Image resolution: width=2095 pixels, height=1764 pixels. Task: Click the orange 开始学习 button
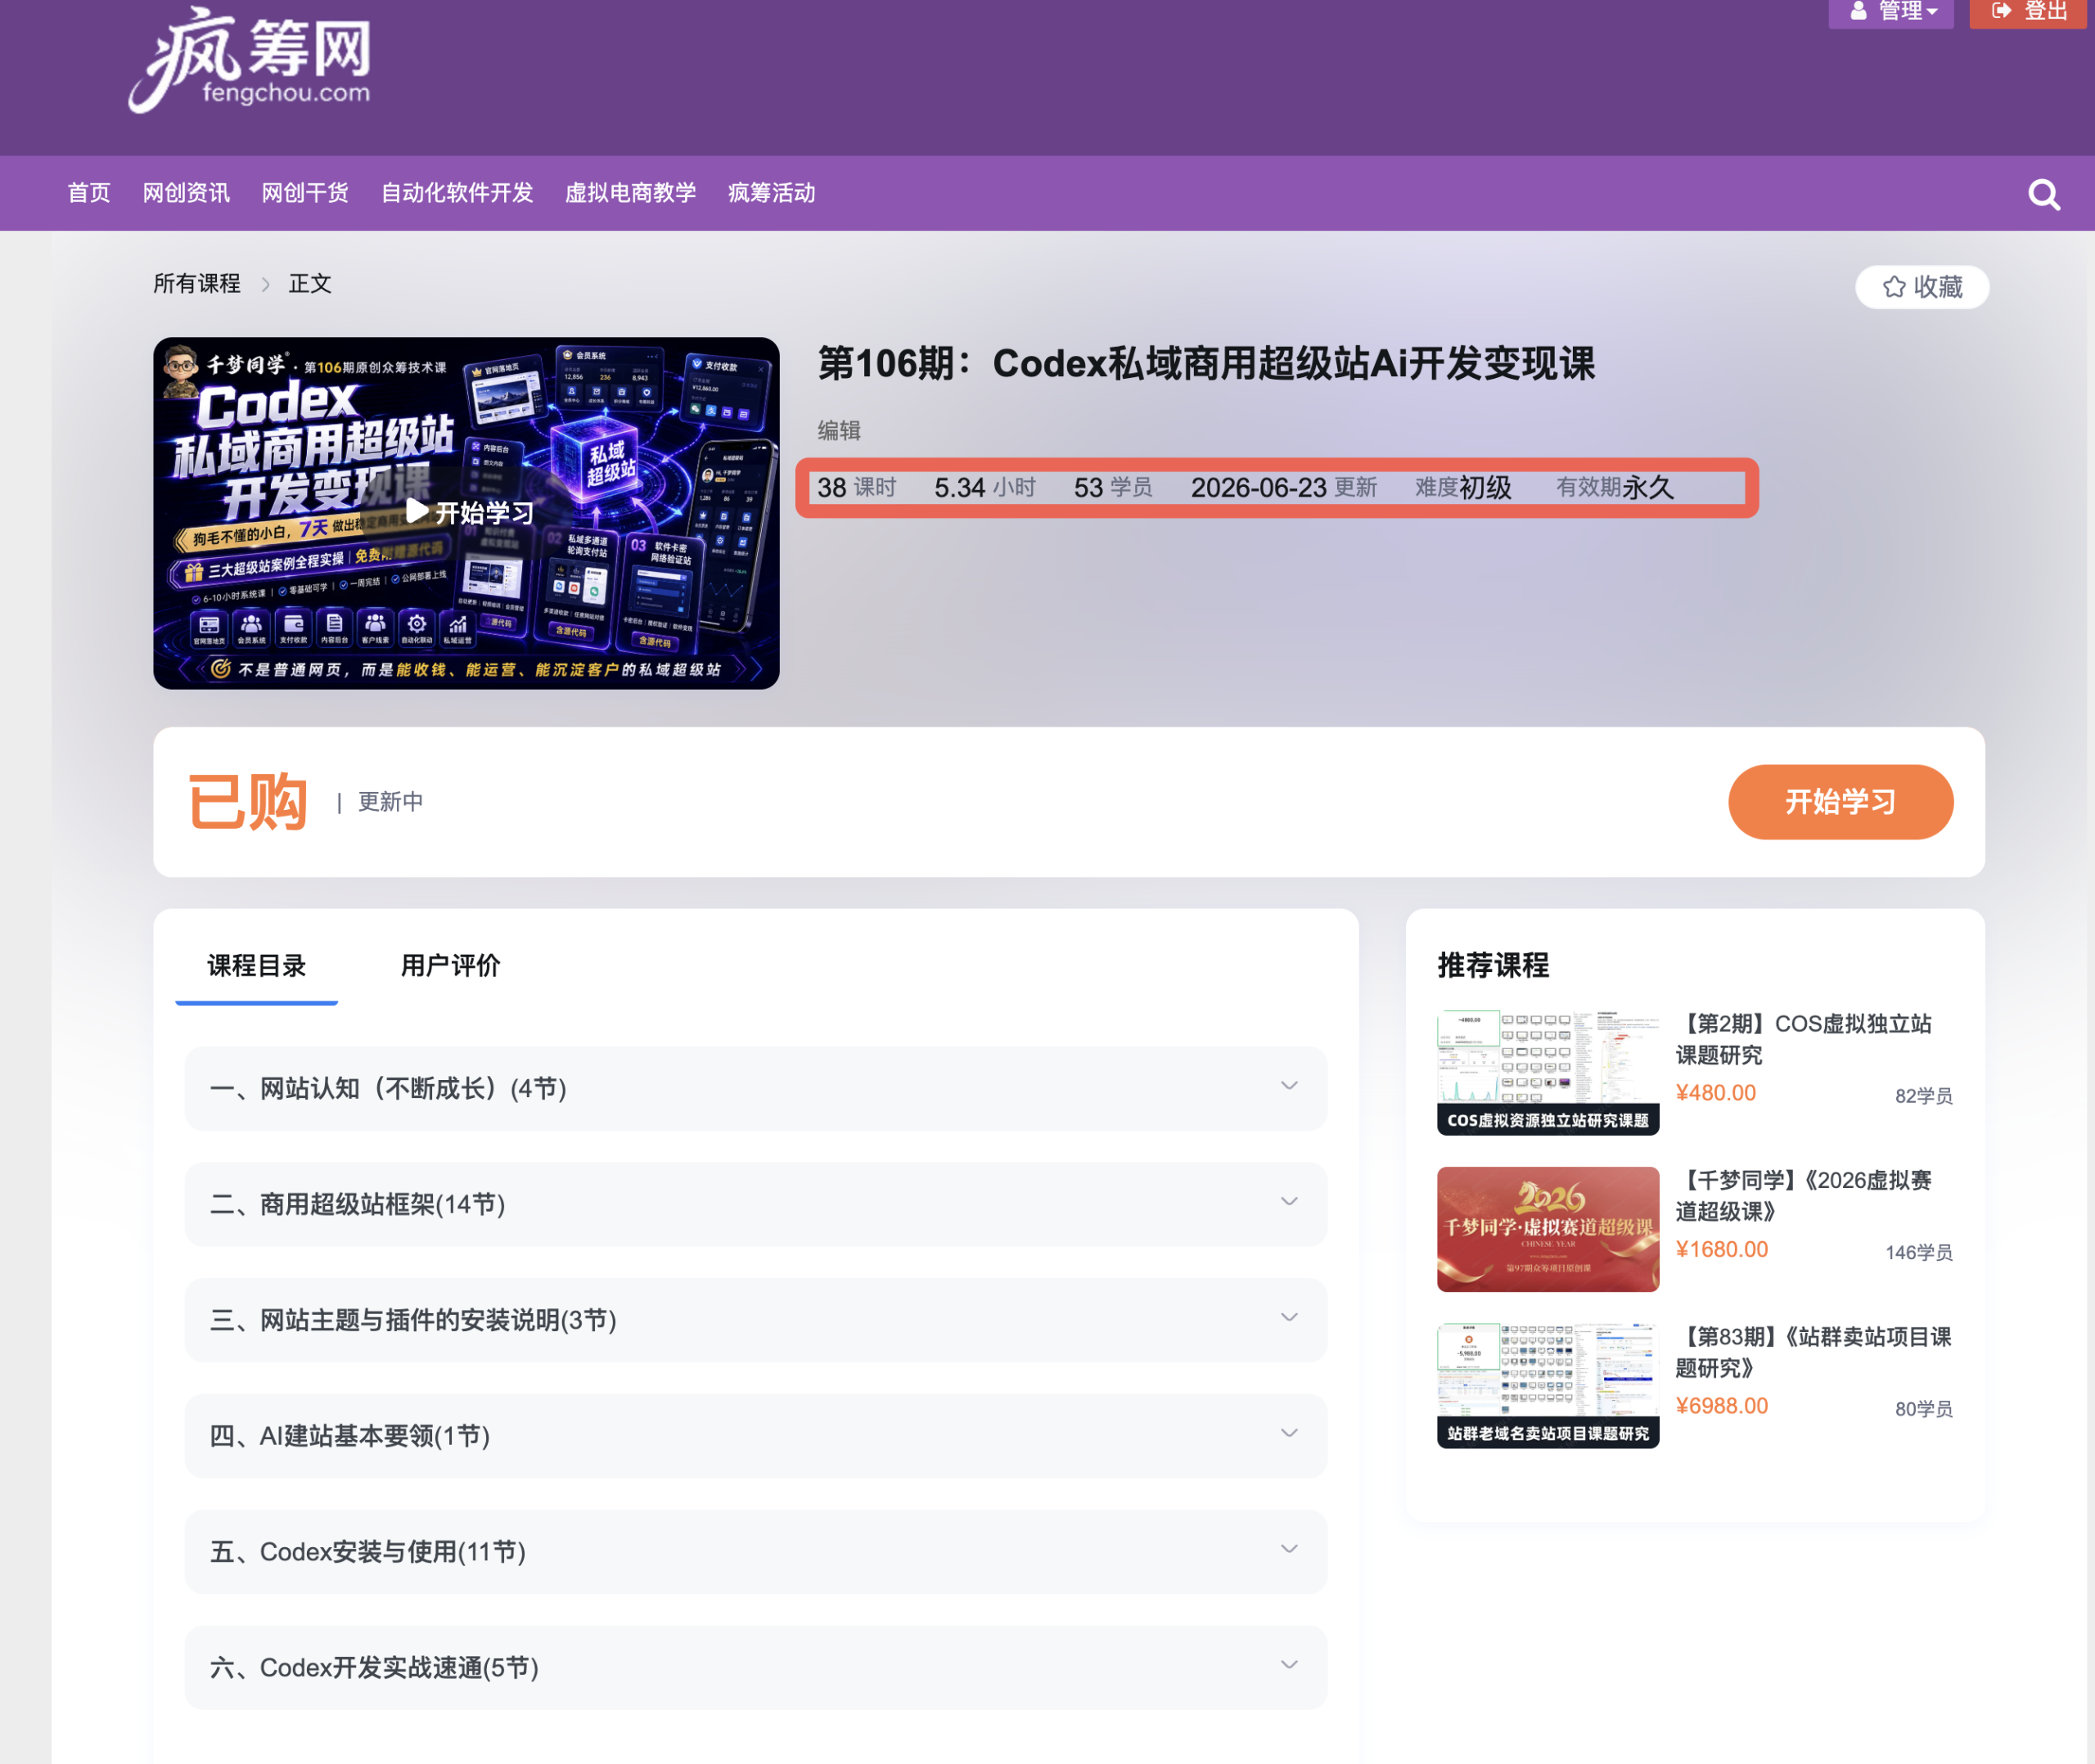point(1840,802)
